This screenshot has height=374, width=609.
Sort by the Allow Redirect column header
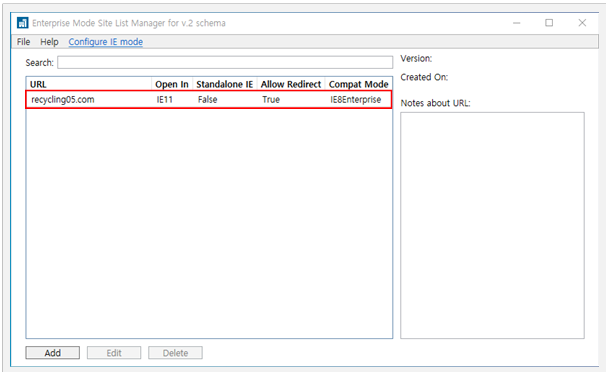(x=291, y=84)
